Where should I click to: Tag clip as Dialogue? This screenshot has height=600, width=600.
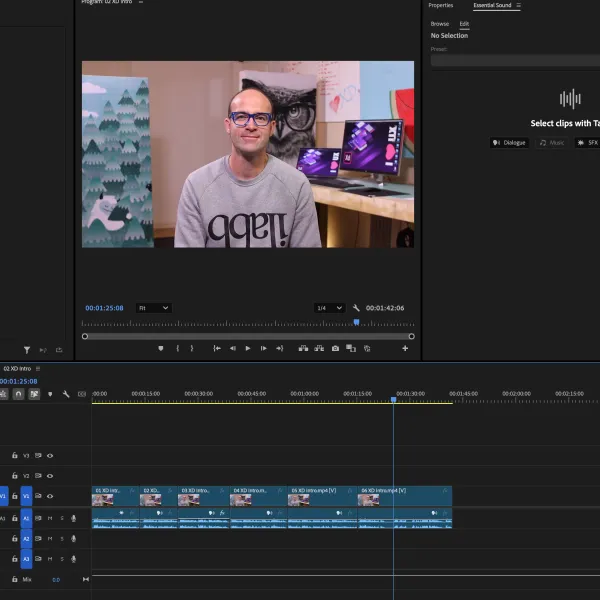point(509,143)
